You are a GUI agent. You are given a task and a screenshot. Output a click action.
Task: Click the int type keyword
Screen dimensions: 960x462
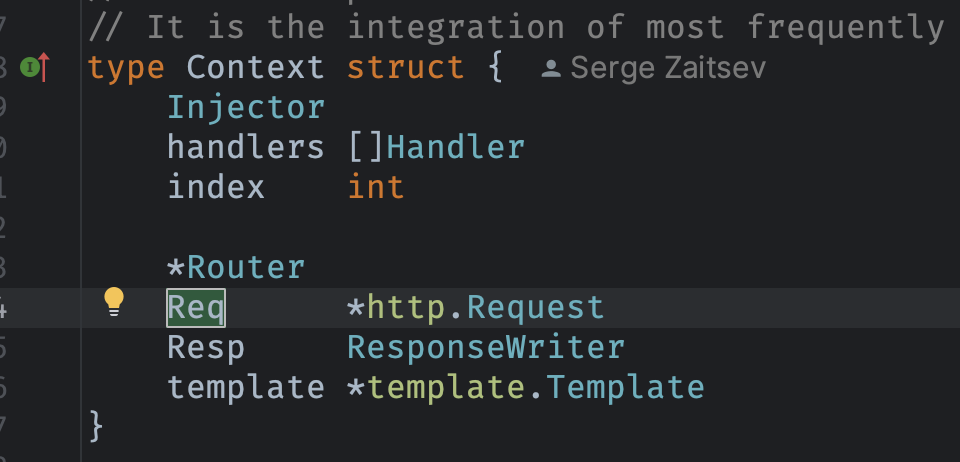point(376,187)
